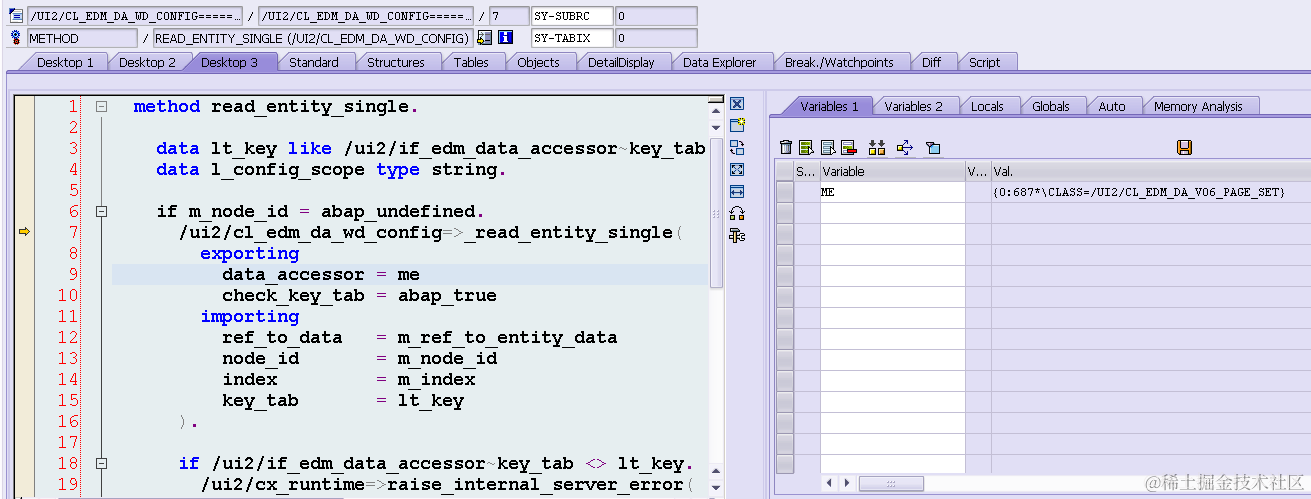Viewport: 1311px width, 499px height.
Task: Select the row selector for ME variable
Action: click(x=785, y=192)
